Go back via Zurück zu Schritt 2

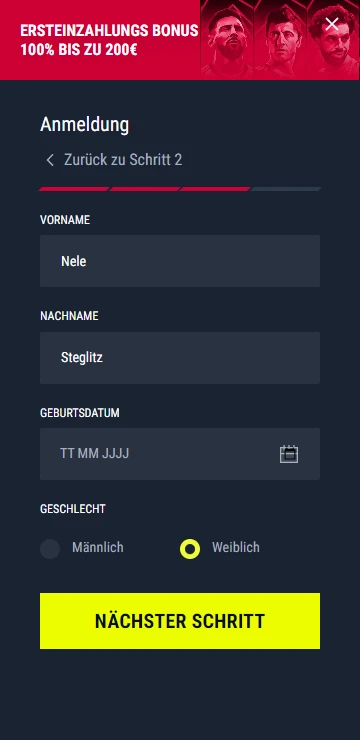point(123,160)
